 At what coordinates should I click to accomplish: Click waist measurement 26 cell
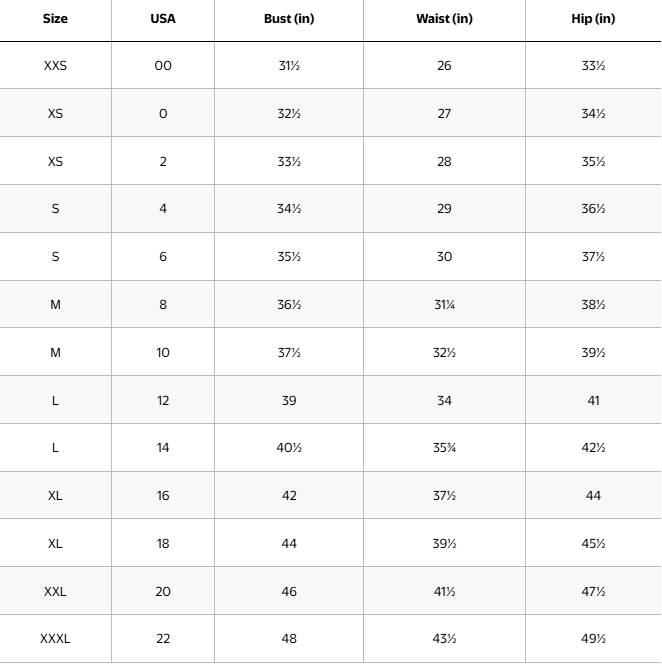pos(444,66)
